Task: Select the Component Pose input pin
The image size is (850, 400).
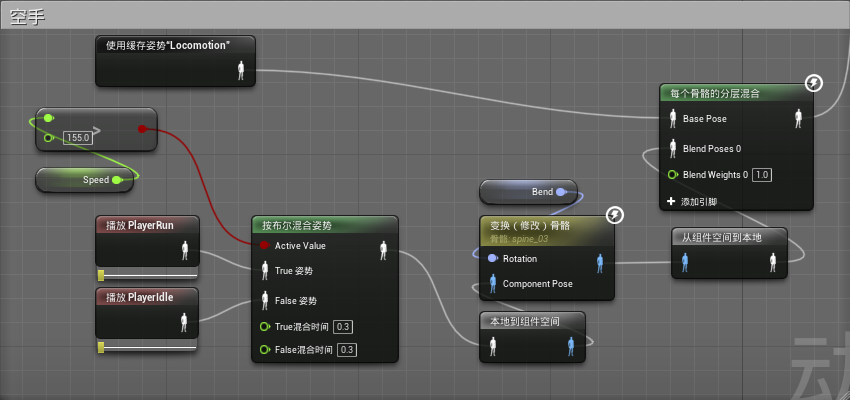Action: pyautogui.click(x=493, y=283)
